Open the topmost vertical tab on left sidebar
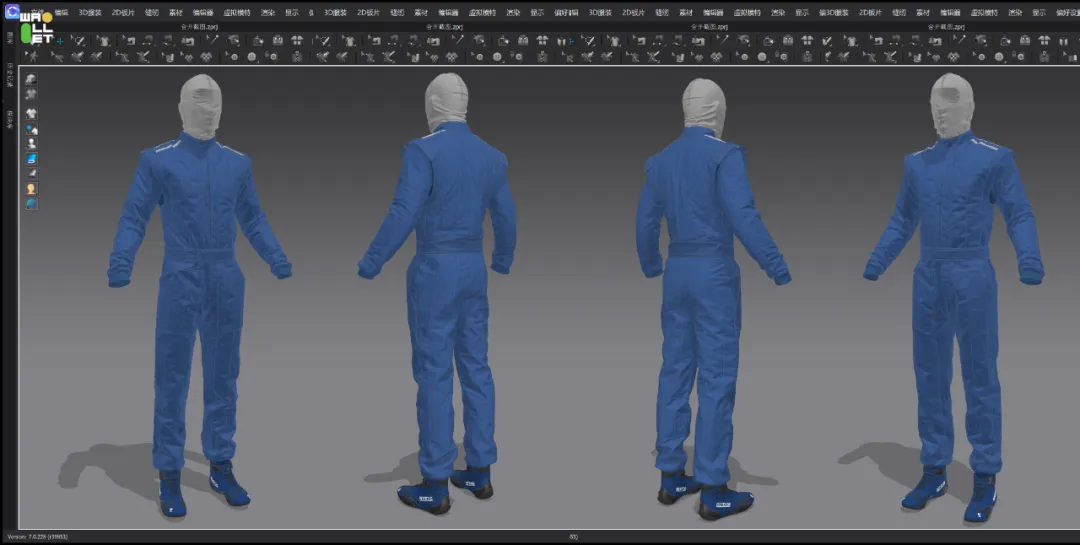The height and width of the screenshot is (545, 1080). click(x=10, y=38)
